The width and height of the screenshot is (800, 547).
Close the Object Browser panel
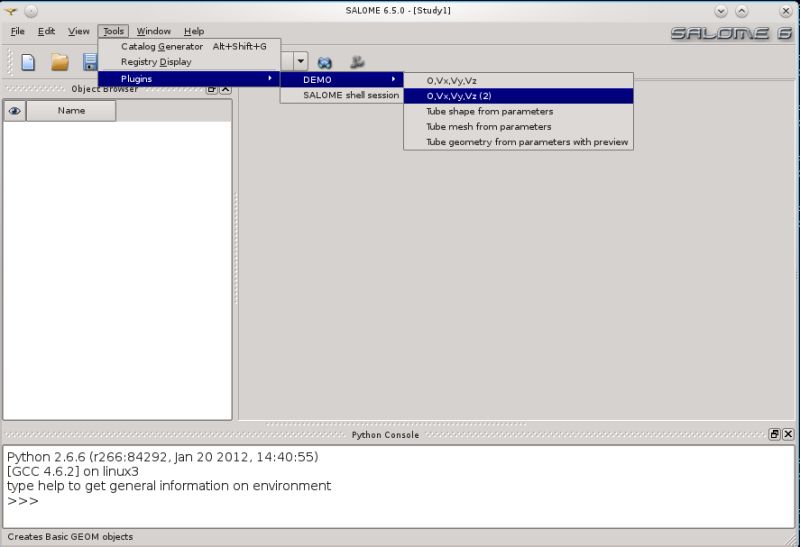(226, 90)
